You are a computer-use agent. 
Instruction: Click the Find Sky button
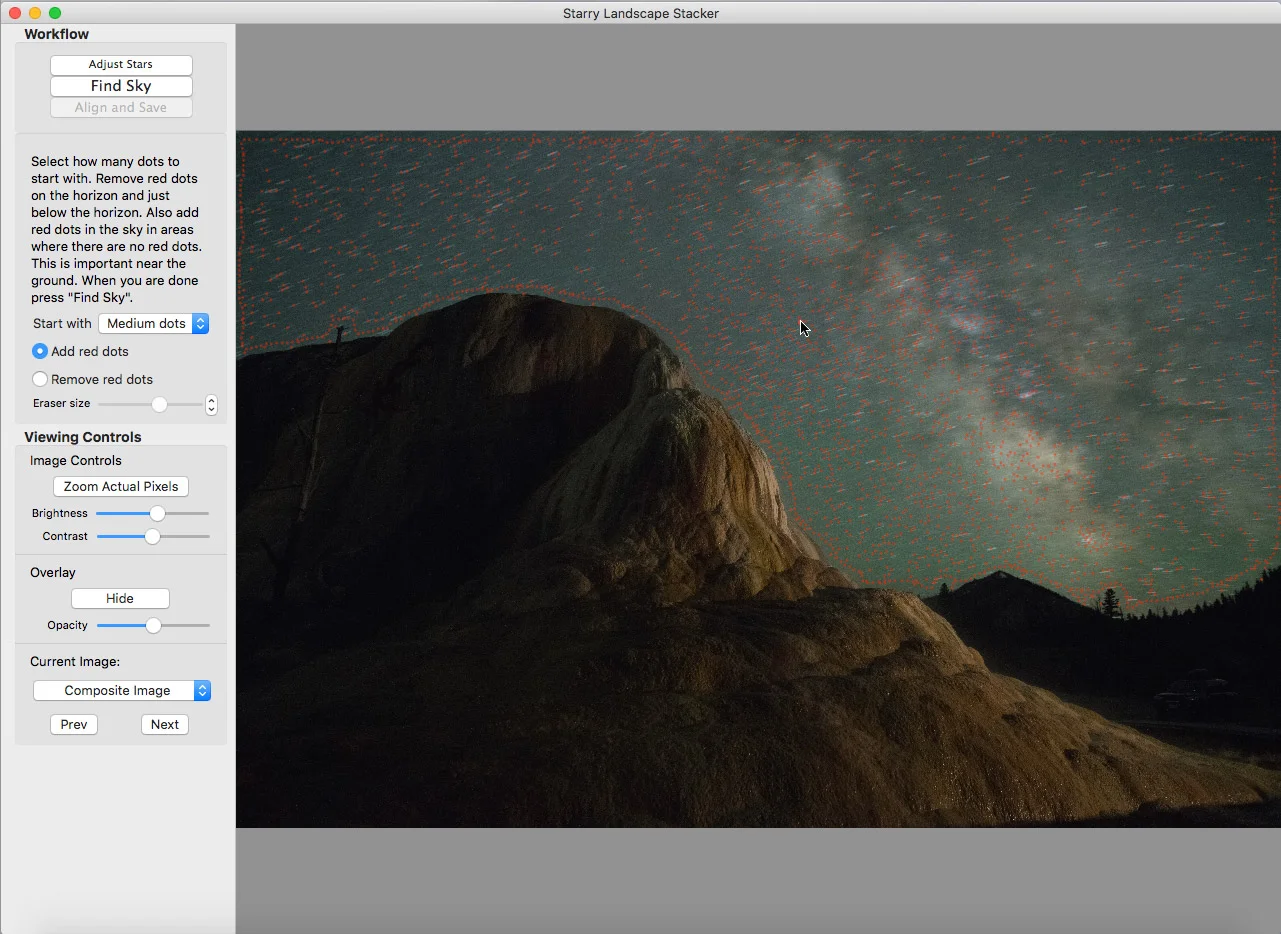(x=121, y=86)
